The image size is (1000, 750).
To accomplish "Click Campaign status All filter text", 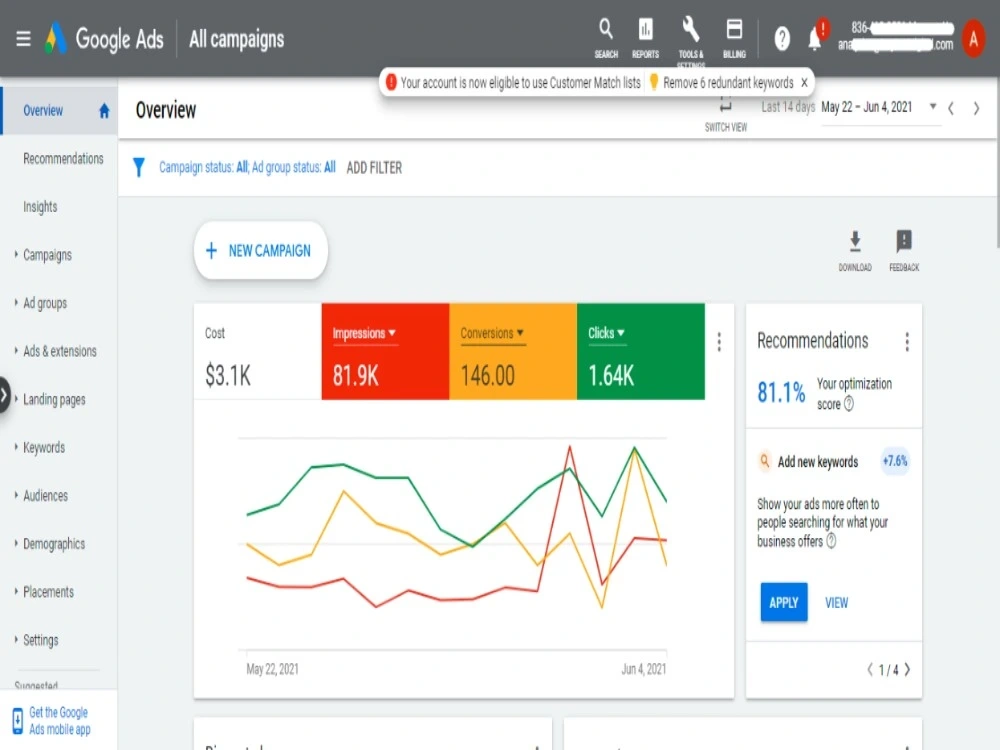I will pos(203,167).
